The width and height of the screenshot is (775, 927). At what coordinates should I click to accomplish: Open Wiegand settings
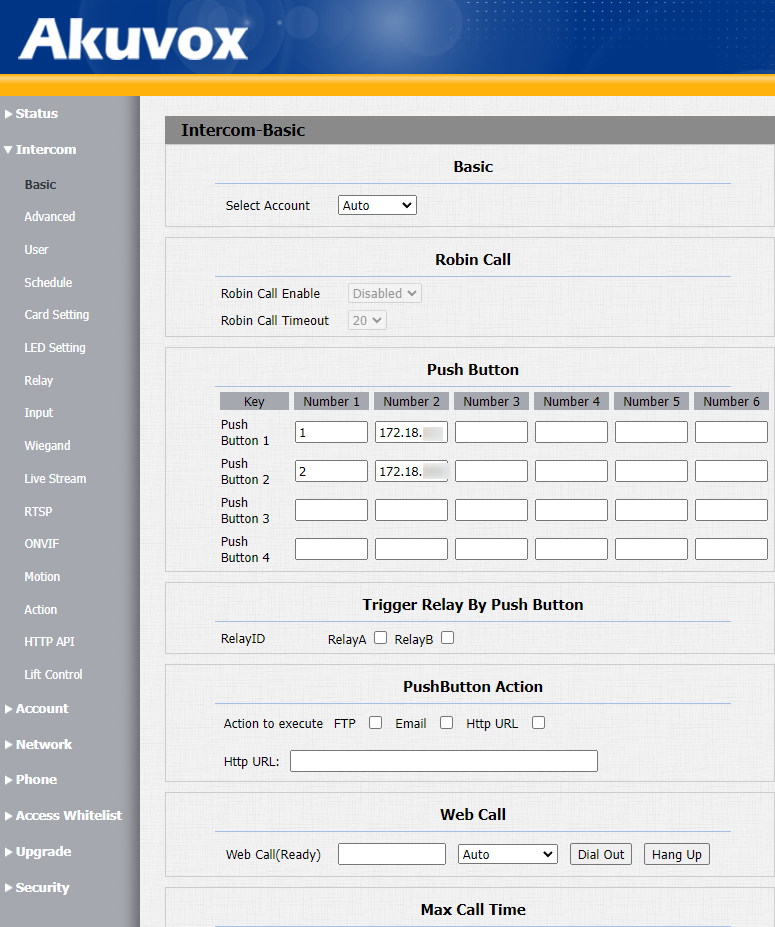coord(47,446)
